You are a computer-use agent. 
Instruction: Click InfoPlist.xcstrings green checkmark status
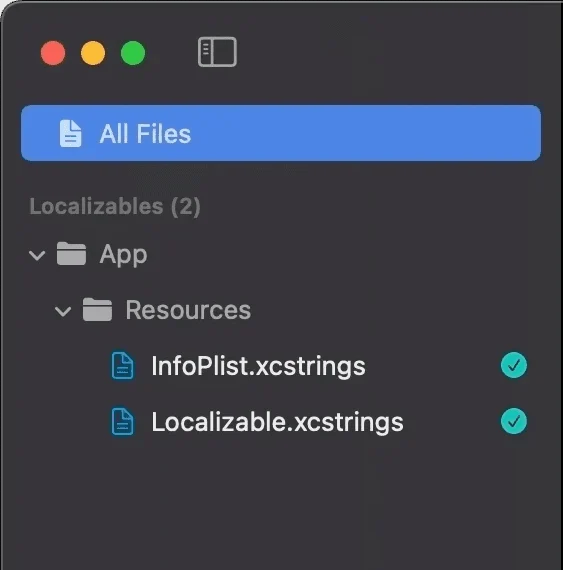coord(514,365)
